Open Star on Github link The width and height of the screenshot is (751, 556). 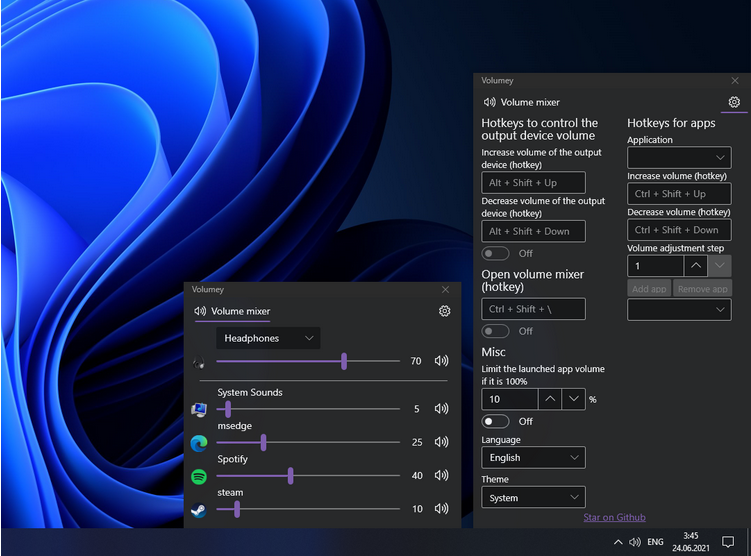coord(614,517)
